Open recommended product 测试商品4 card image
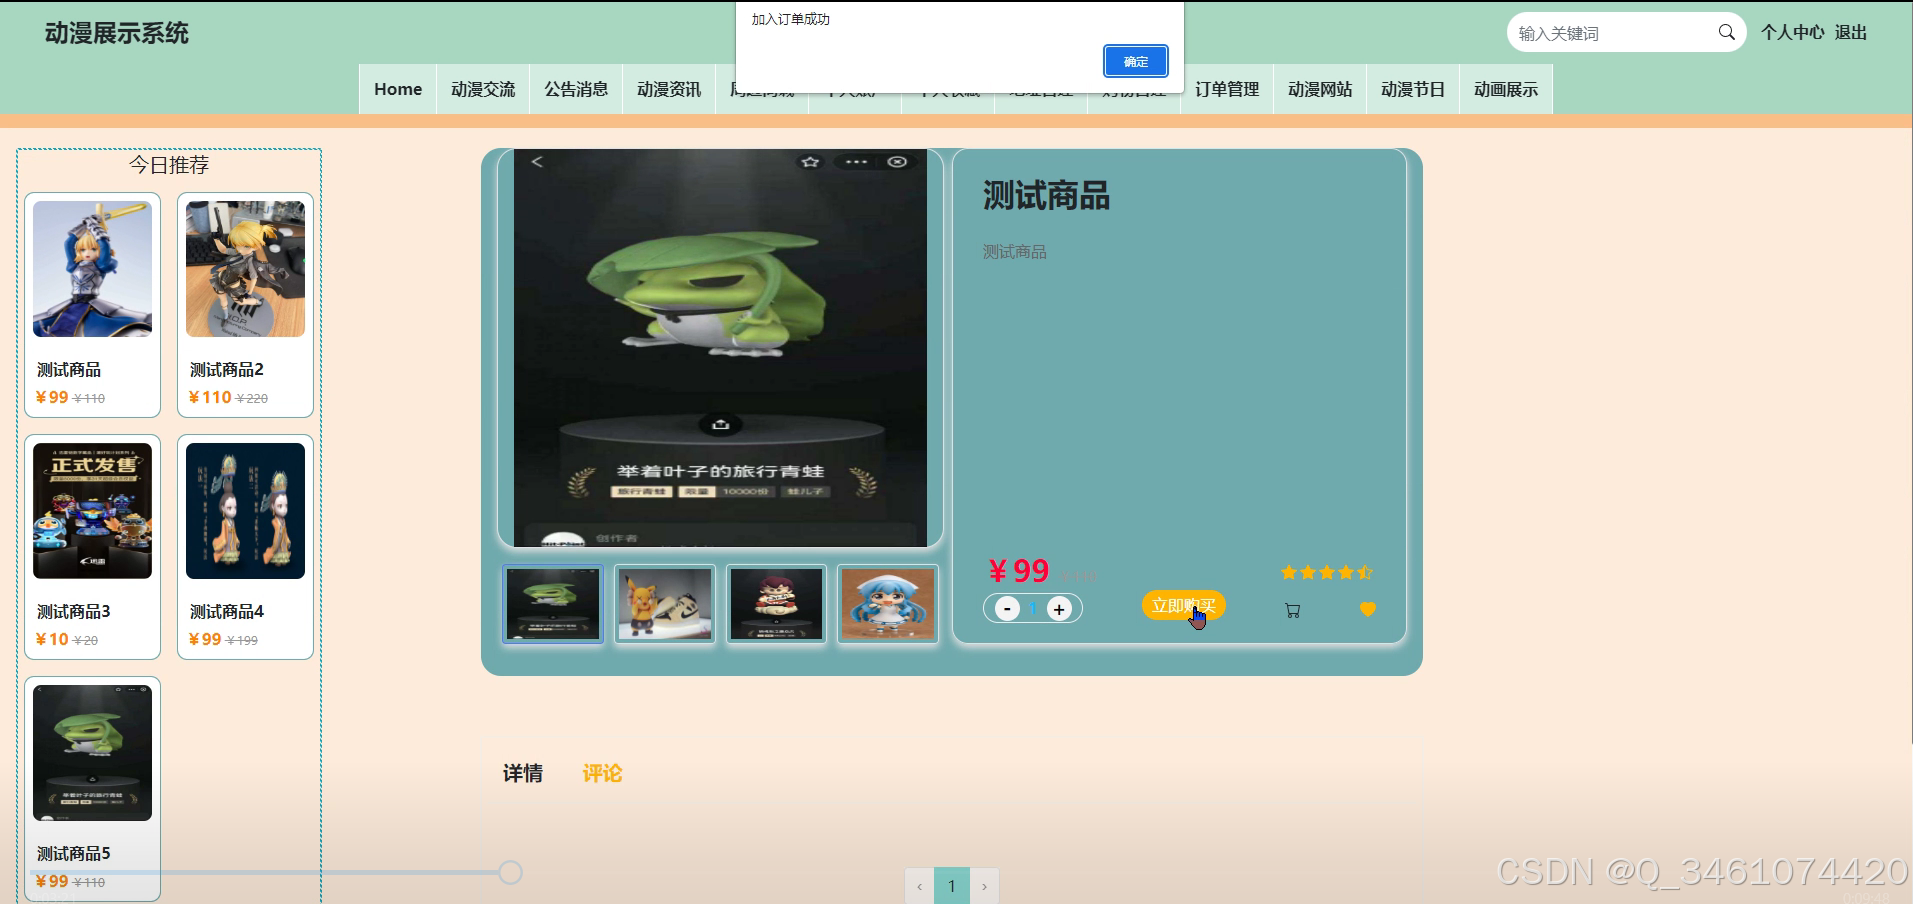 [245, 511]
